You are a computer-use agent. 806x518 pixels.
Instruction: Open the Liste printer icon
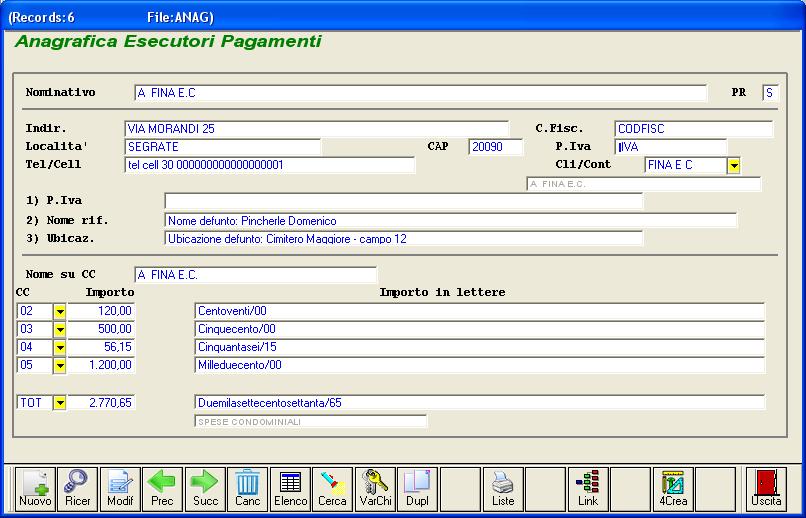click(503, 489)
